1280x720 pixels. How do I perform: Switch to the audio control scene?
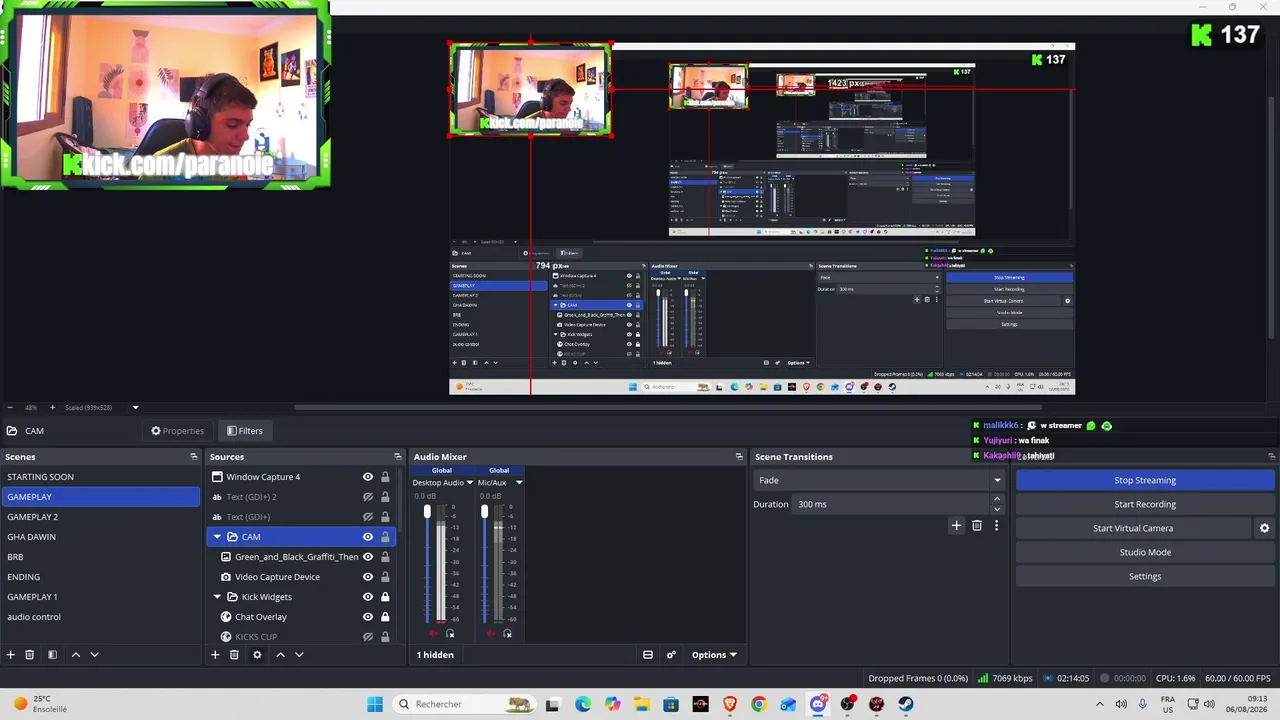100,617
